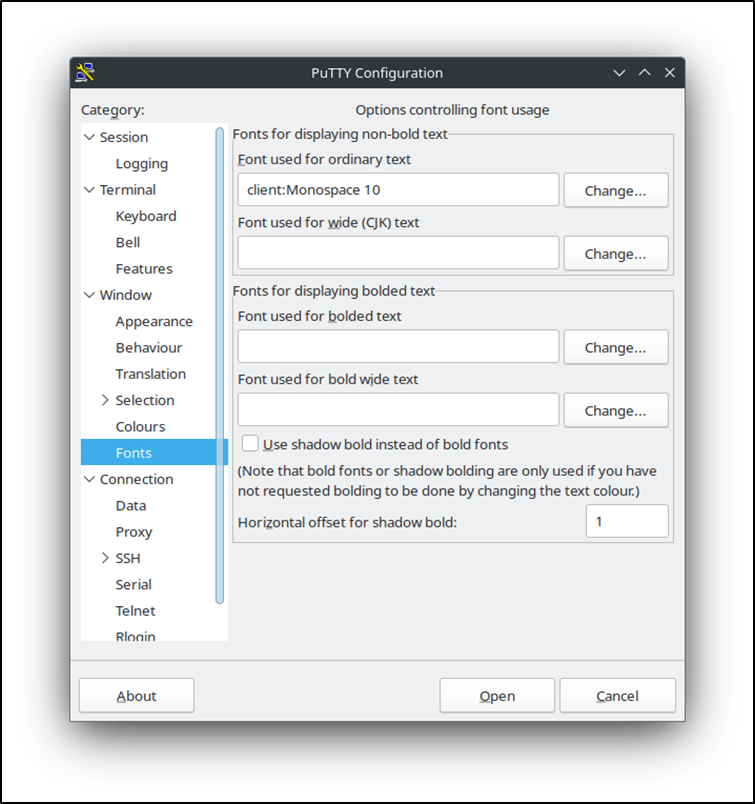Open the Keyboard settings category
The width and height of the screenshot is (755, 804).
[146, 216]
